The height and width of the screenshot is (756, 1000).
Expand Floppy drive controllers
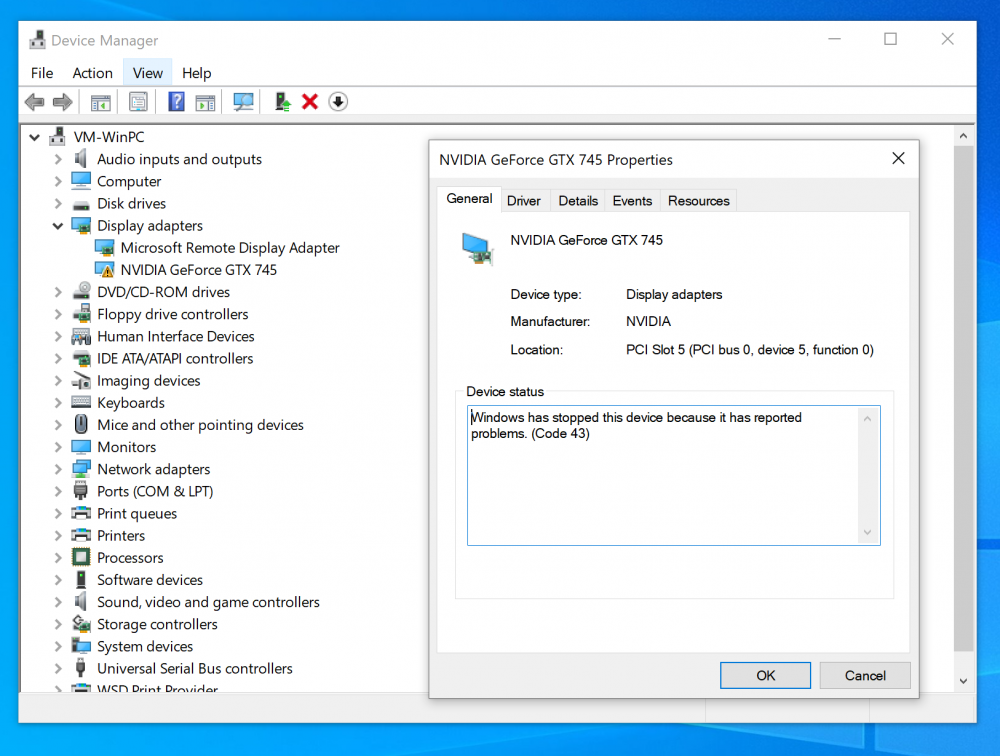coord(58,314)
